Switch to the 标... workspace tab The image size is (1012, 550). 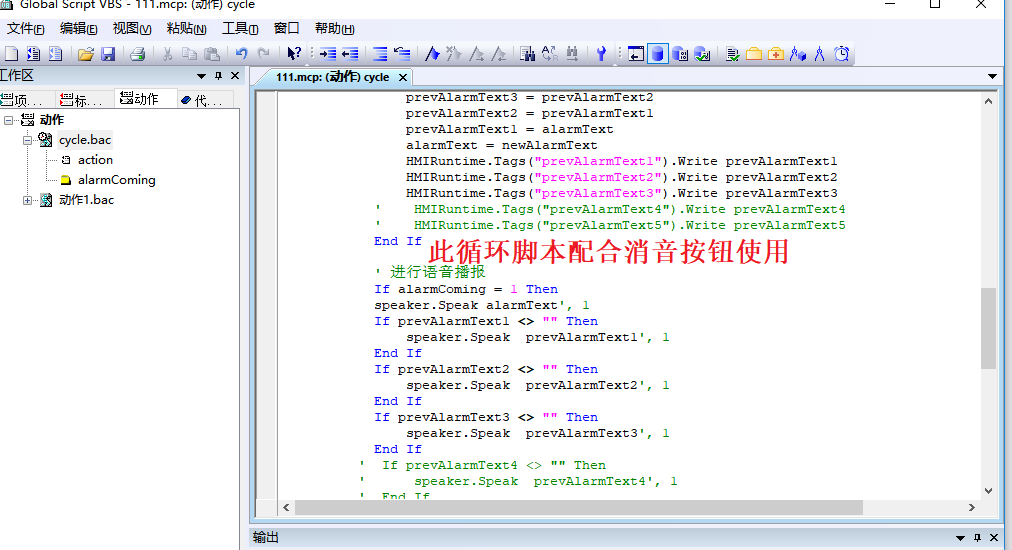point(82,99)
